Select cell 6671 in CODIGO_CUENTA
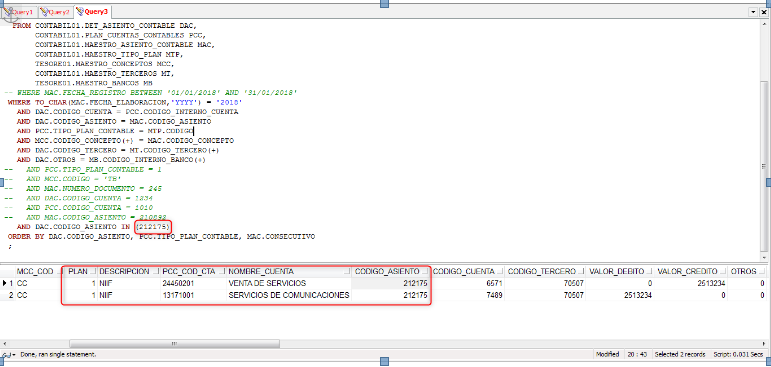The height and width of the screenshot is (367, 771). [468, 283]
